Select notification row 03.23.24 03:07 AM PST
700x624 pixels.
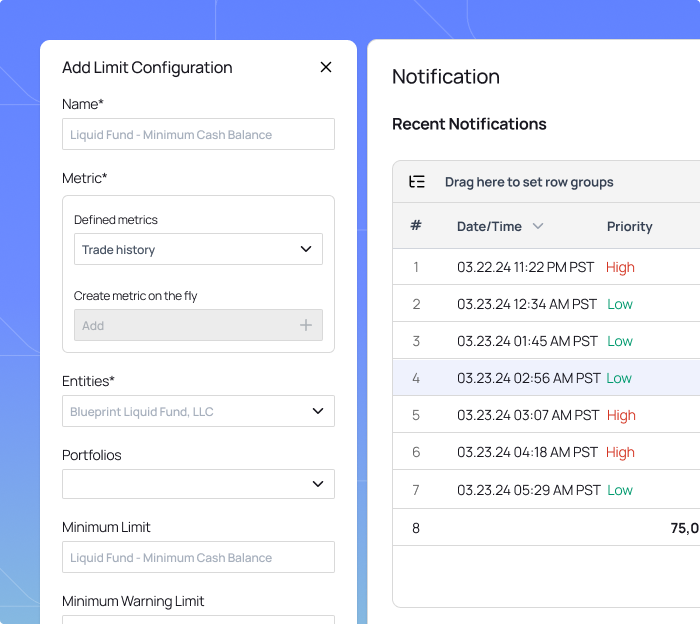click(x=546, y=415)
